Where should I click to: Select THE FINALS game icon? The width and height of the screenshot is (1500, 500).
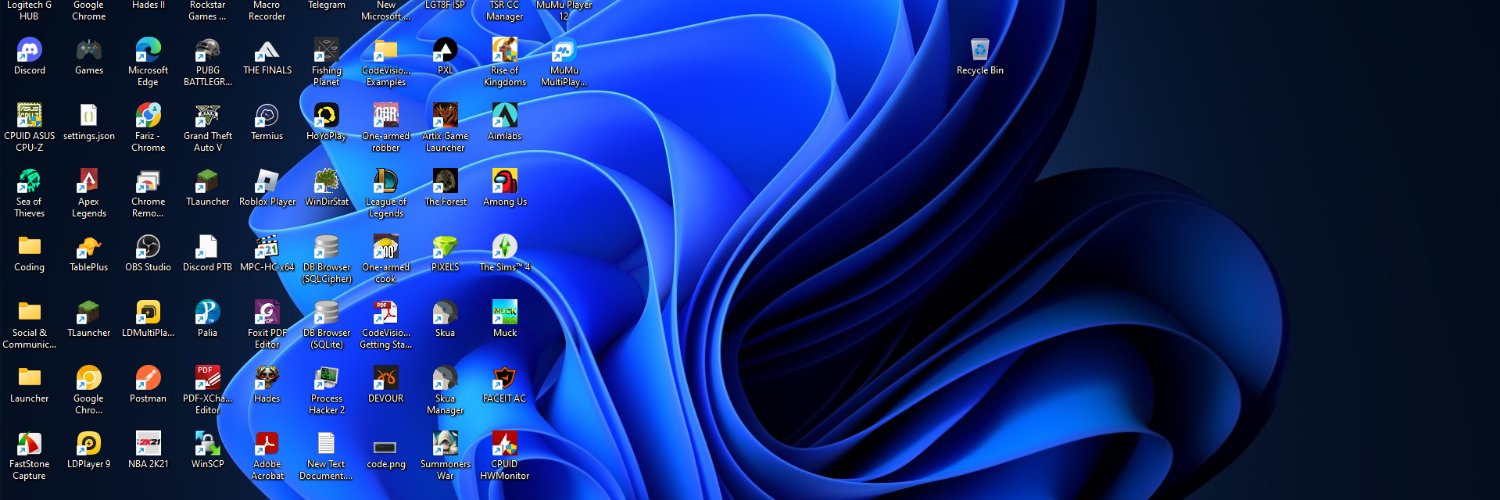click(267, 50)
